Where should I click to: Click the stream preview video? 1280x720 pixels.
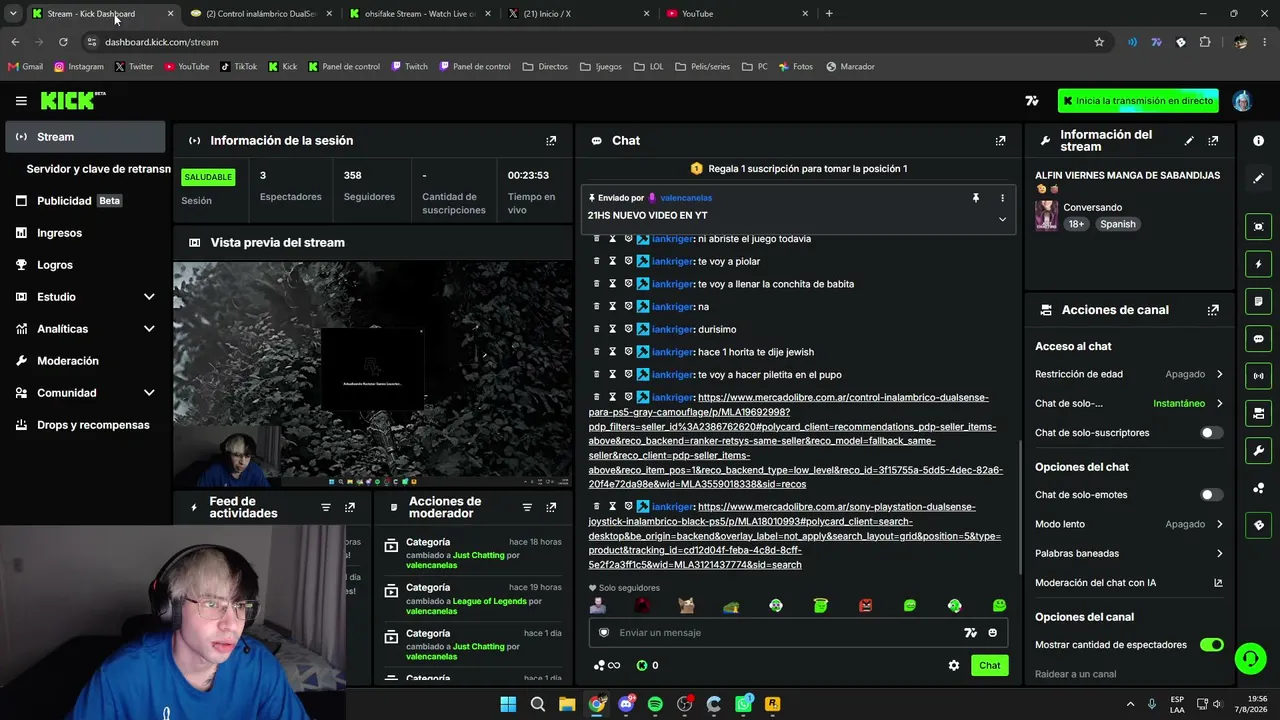tap(373, 375)
